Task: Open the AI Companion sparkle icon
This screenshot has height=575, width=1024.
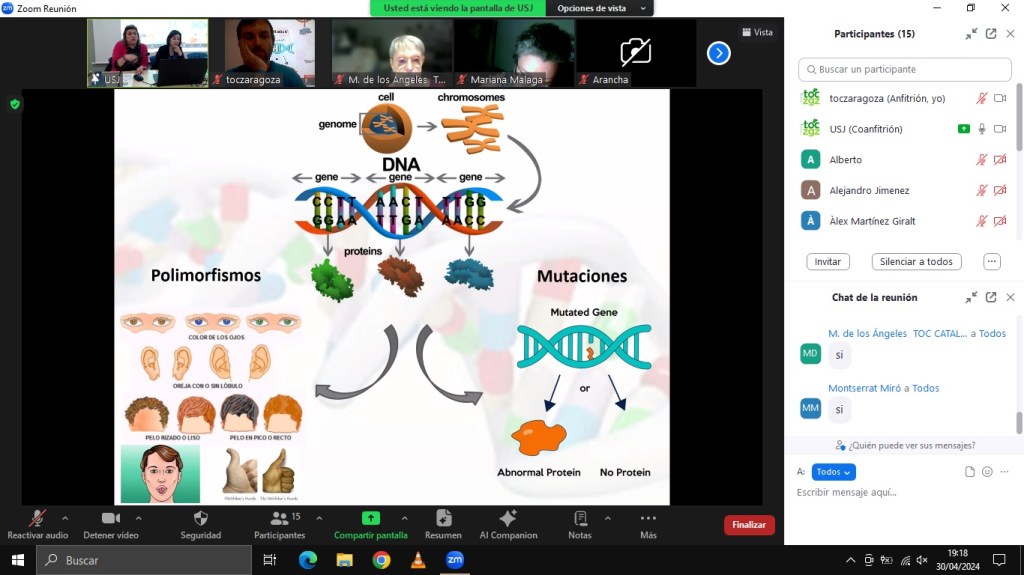Action: [x=507, y=519]
